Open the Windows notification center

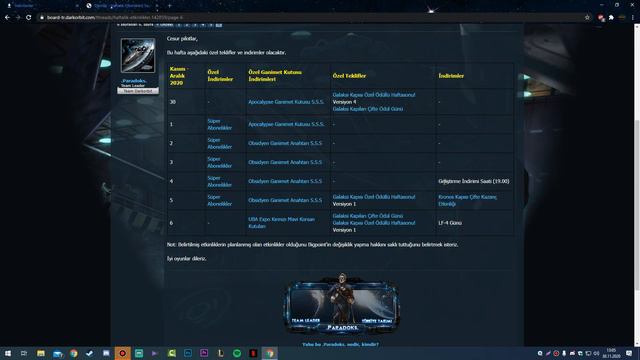point(629,353)
